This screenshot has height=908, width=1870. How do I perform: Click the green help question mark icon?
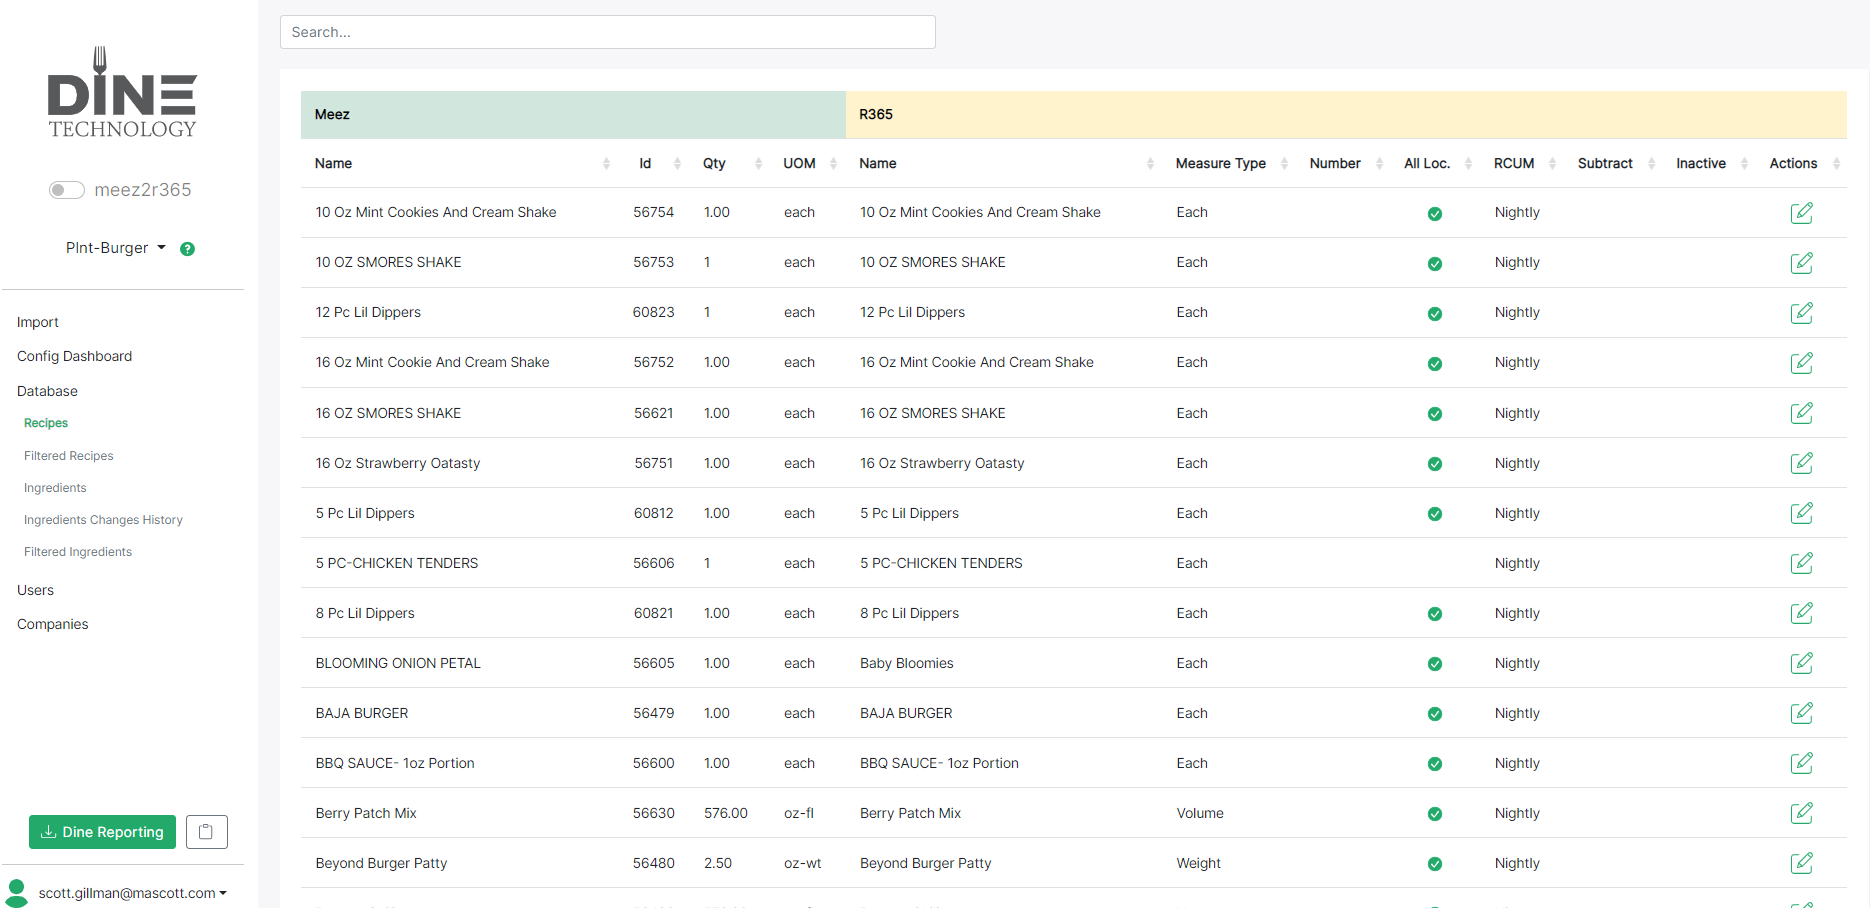pyautogui.click(x=187, y=249)
